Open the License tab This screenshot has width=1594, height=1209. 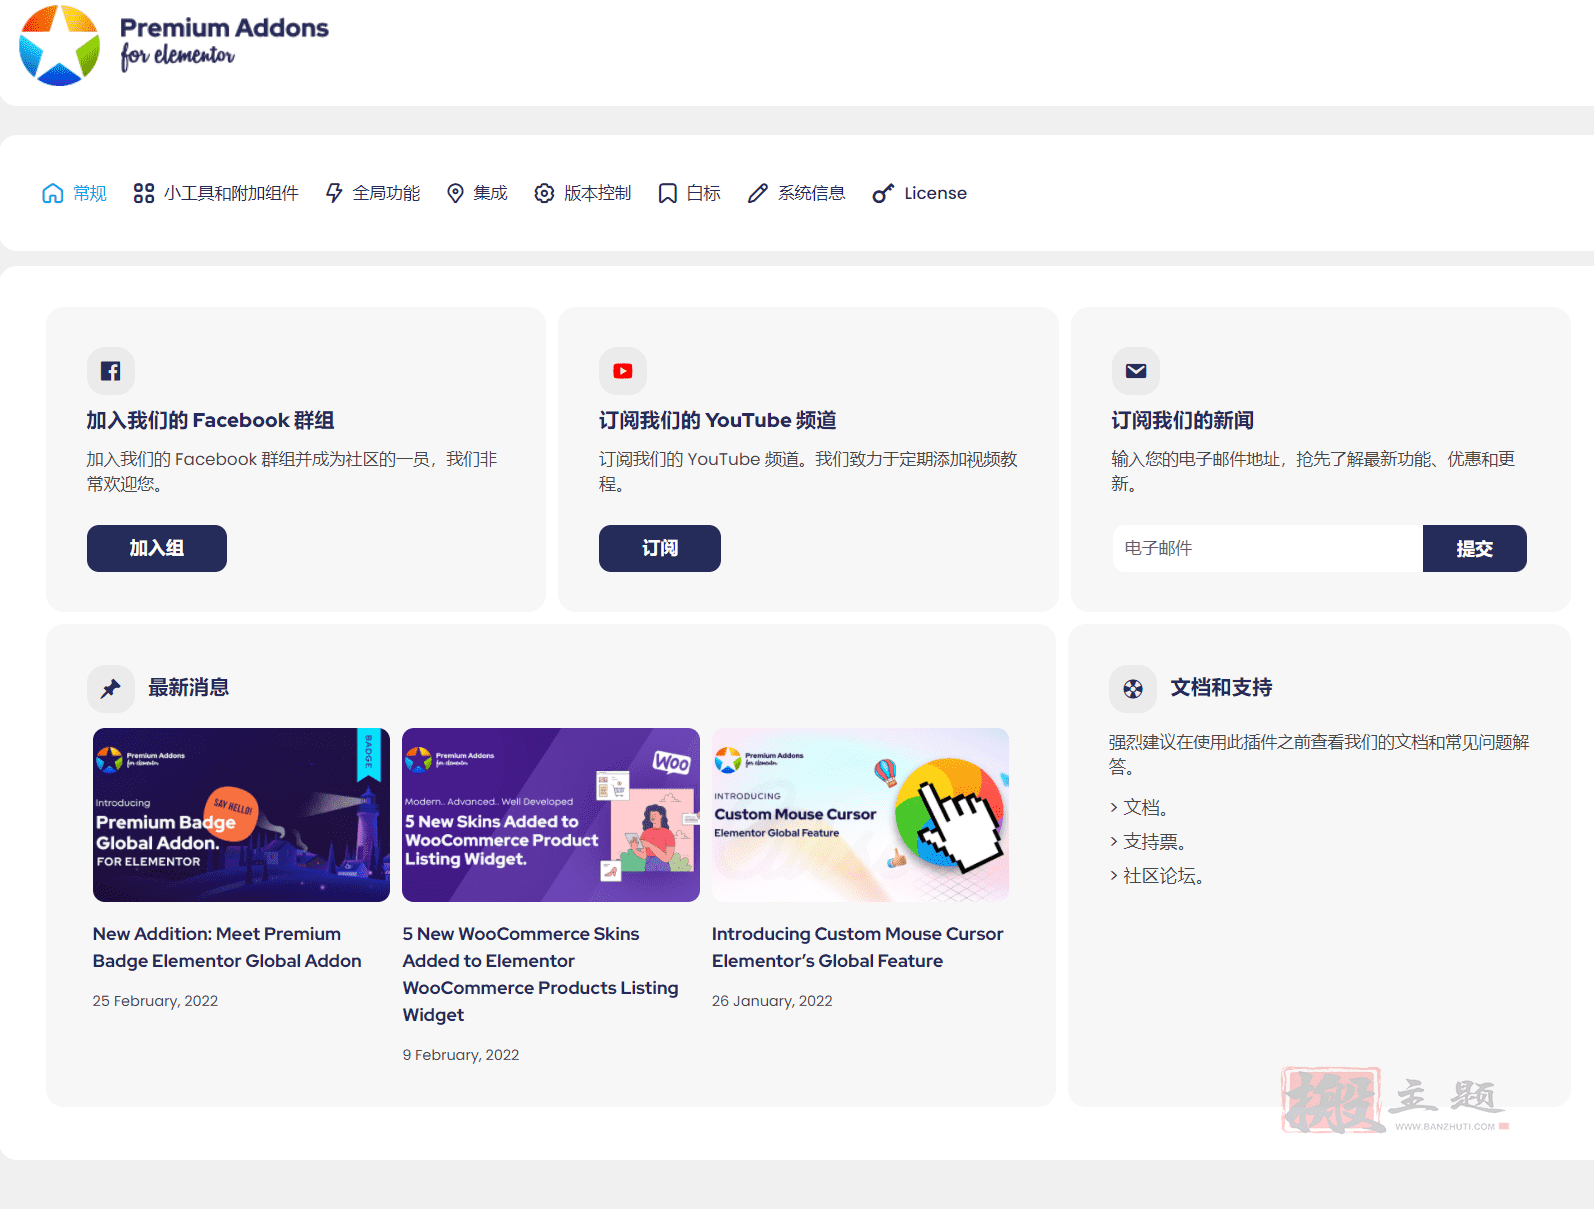(x=919, y=193)
